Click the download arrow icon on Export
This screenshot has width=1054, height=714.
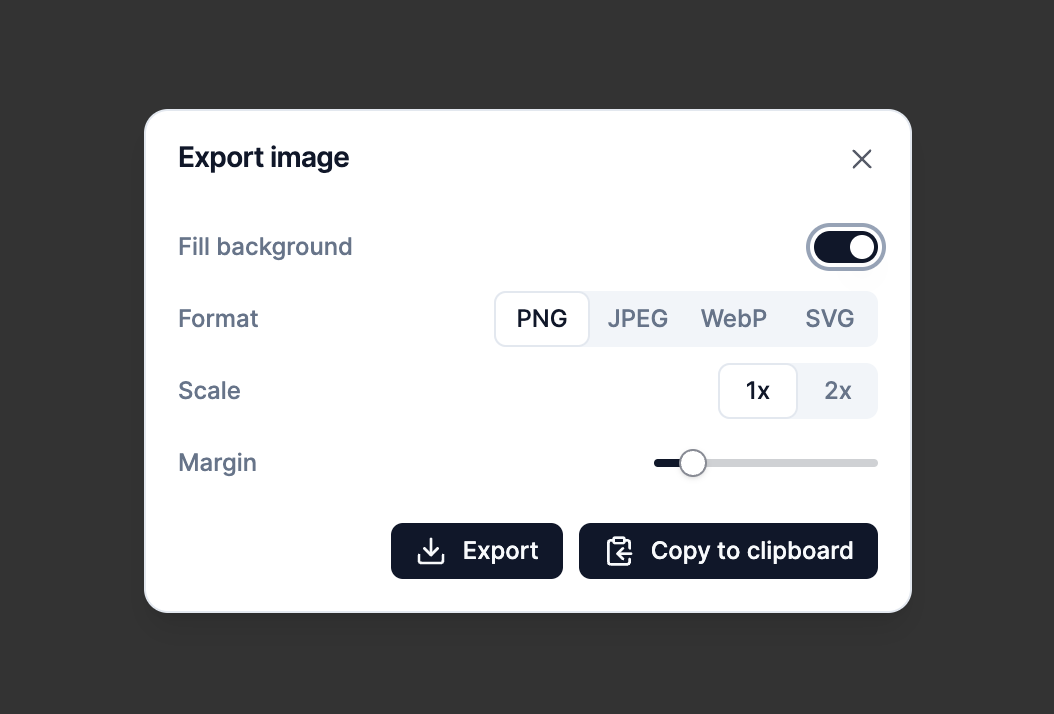(431, 551)
